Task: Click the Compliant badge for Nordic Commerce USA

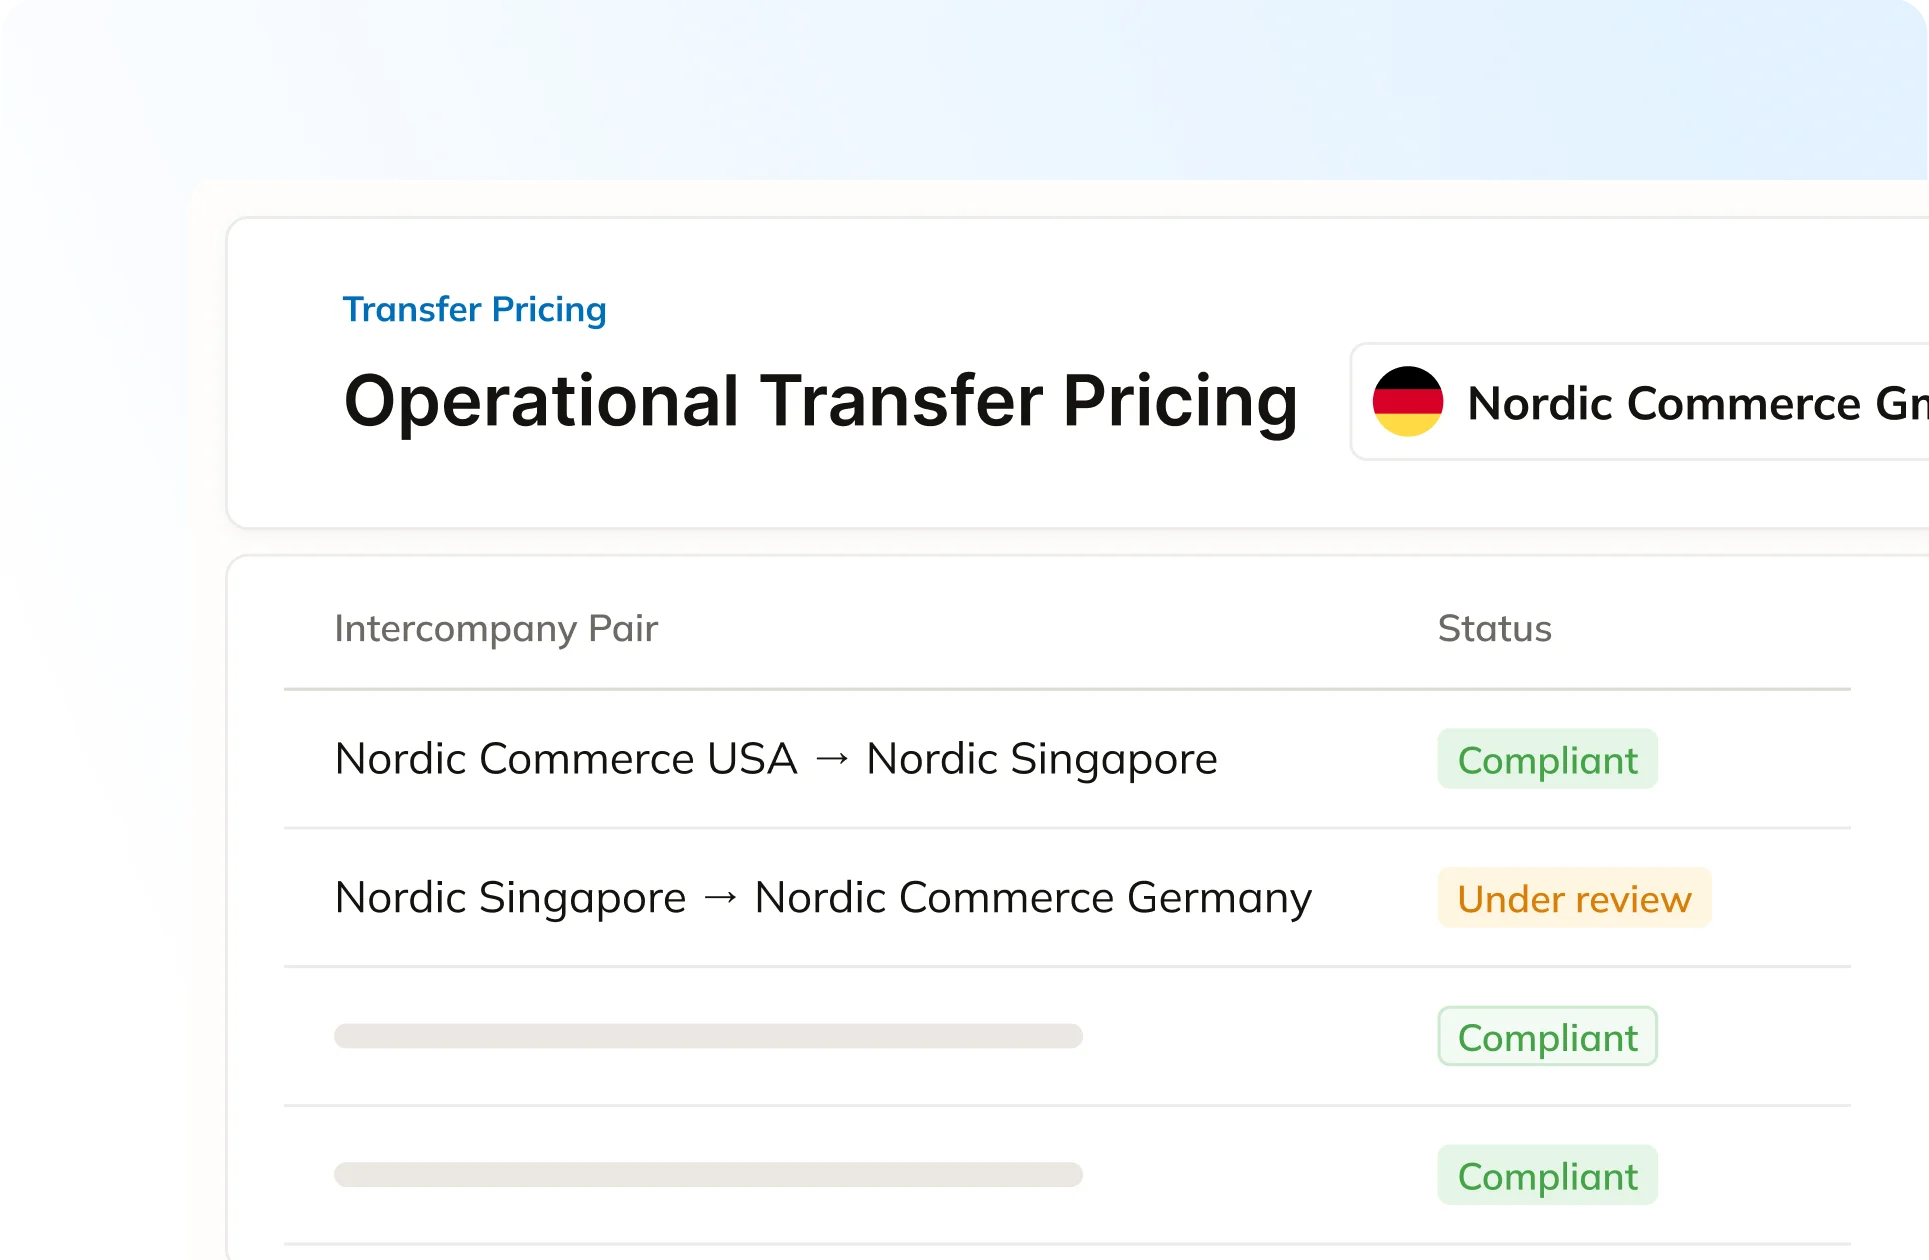Action: pos(1547,759)
